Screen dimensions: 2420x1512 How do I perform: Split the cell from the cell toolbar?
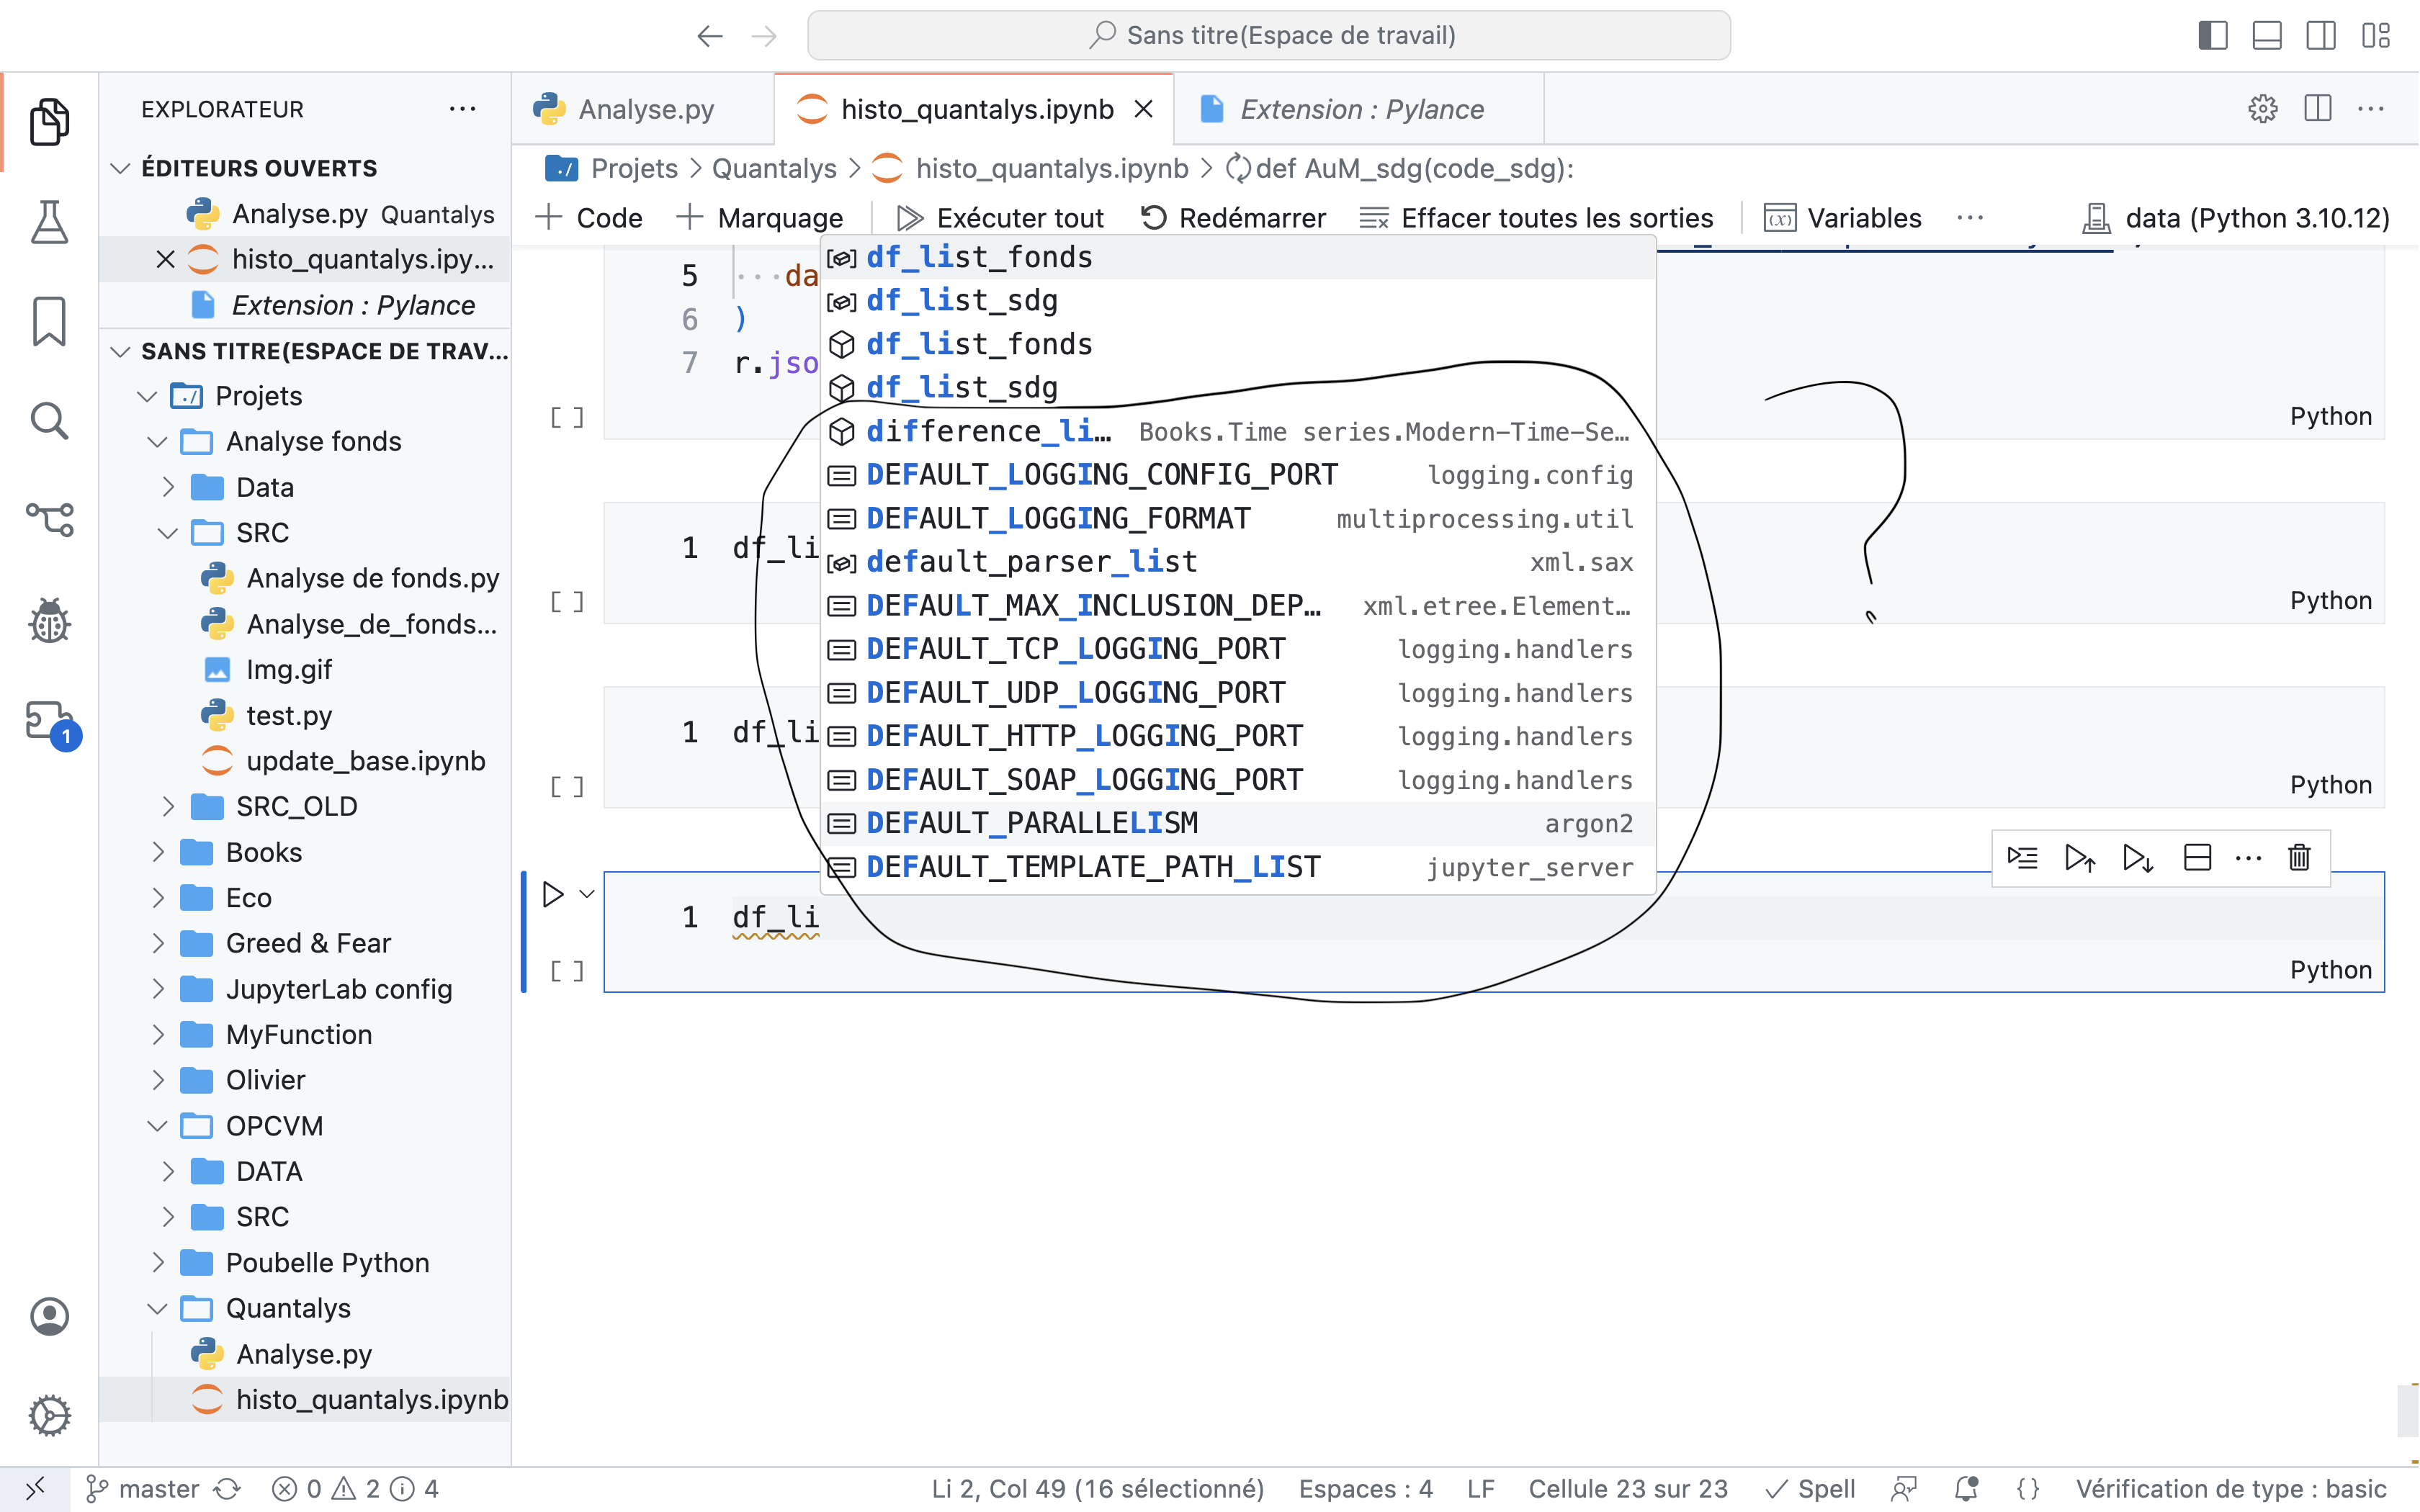[x=2197, y=857]
